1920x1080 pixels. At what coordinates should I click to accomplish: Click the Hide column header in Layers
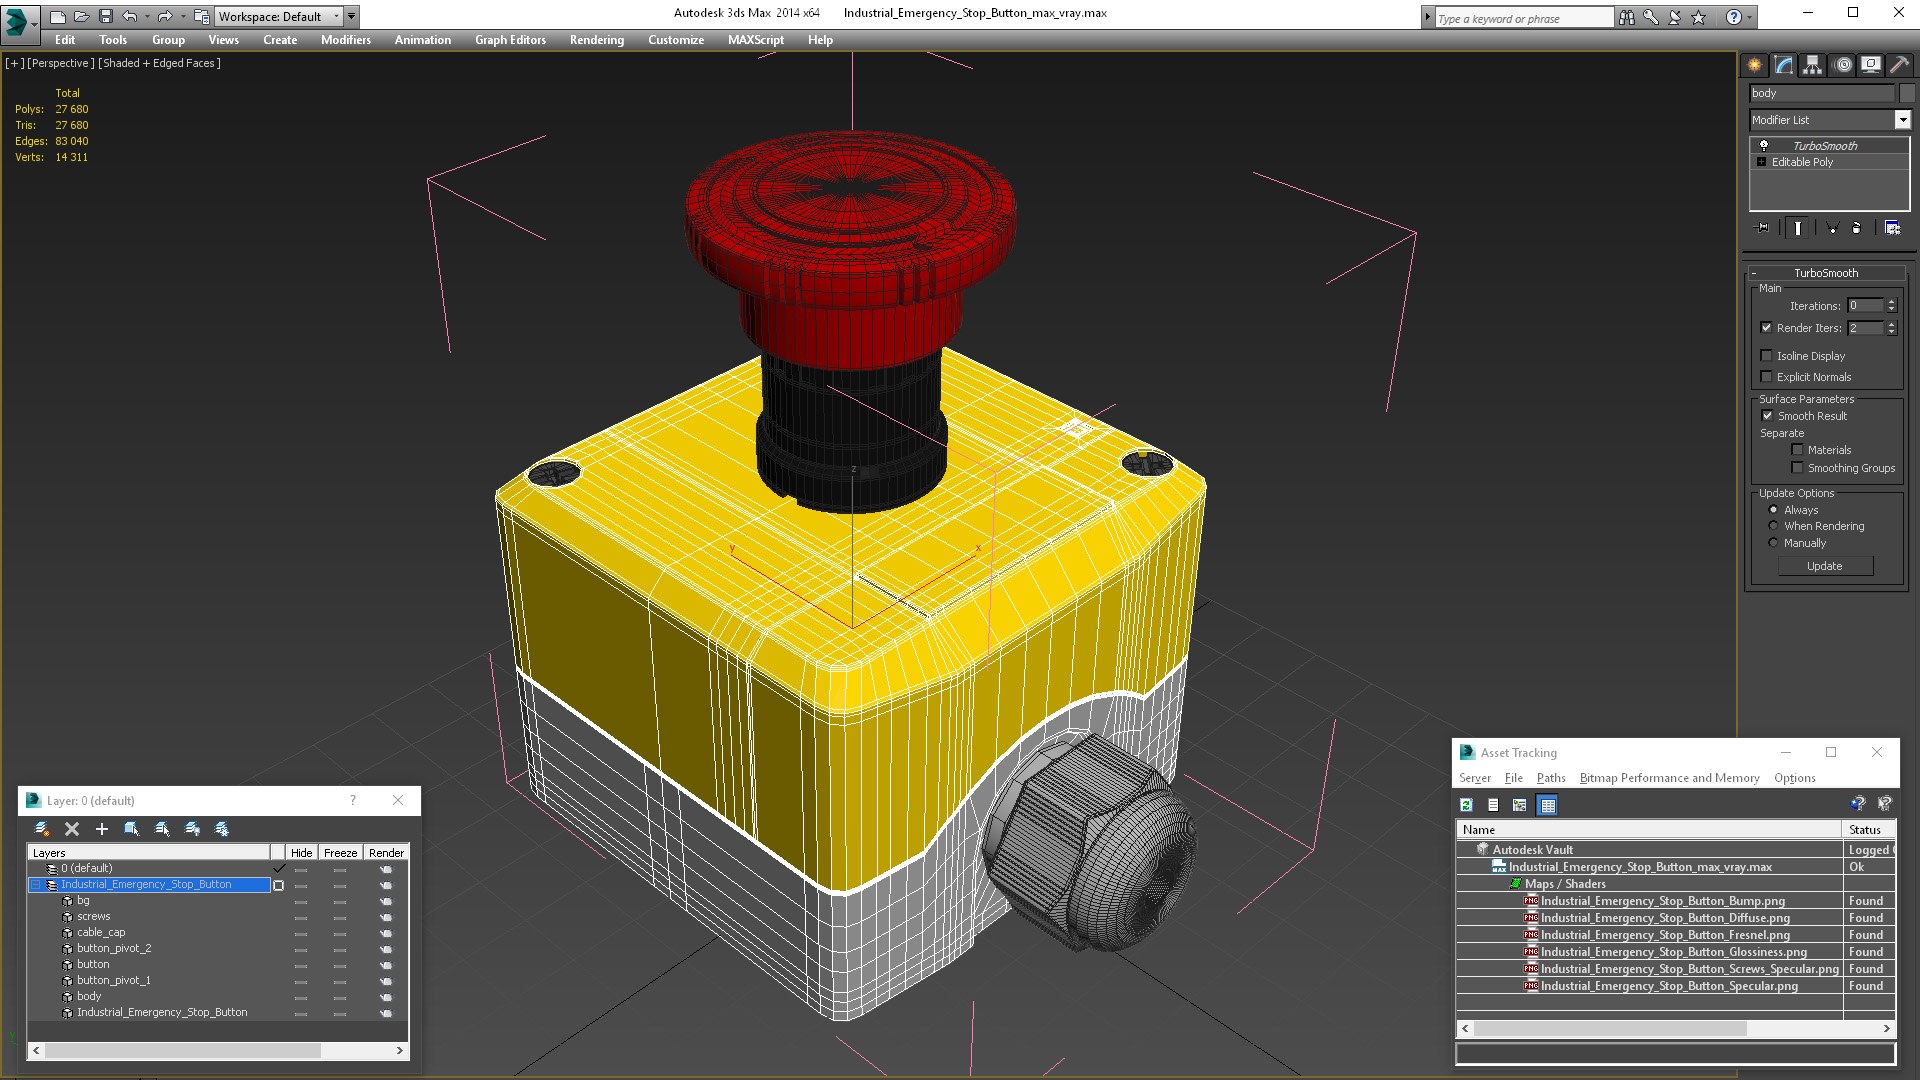pyautogui.click(x=301, y=853)
